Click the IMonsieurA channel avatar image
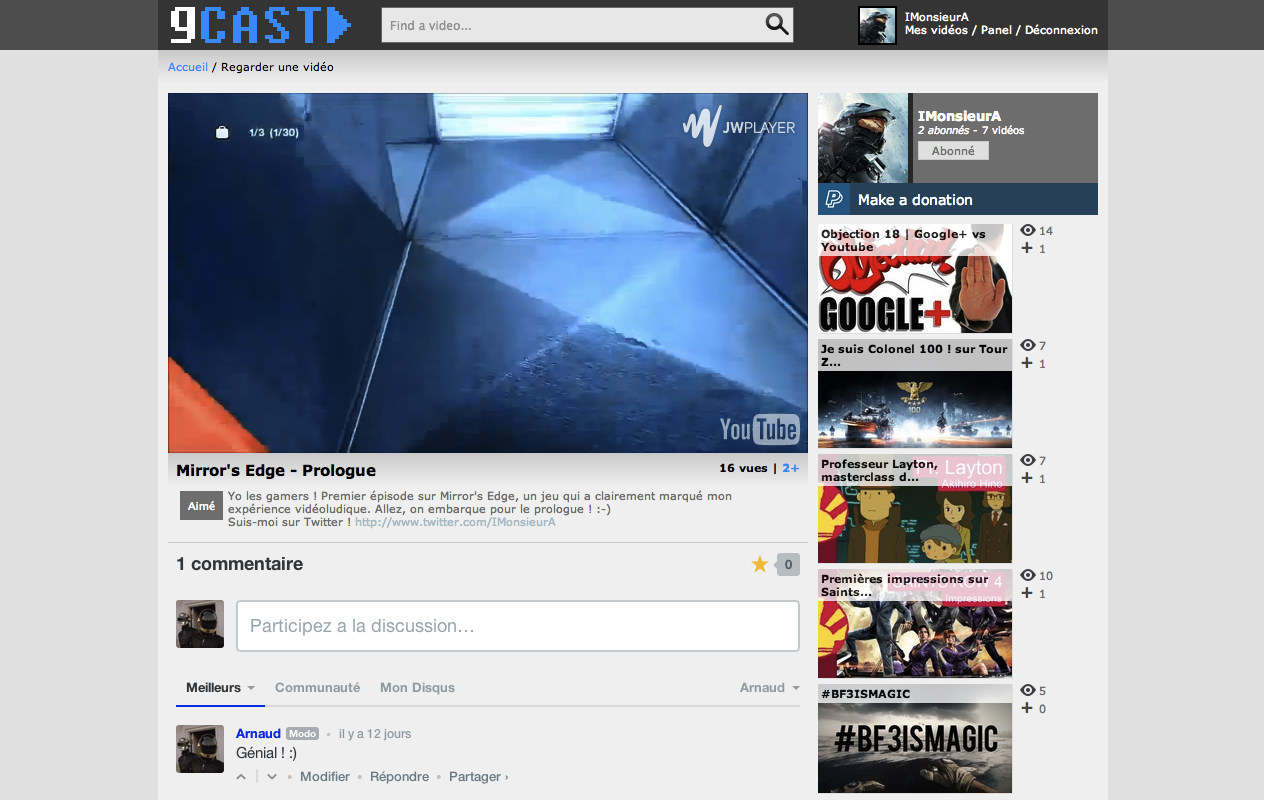The width and height of the screenshot is (1264, 800). (862, 137)
